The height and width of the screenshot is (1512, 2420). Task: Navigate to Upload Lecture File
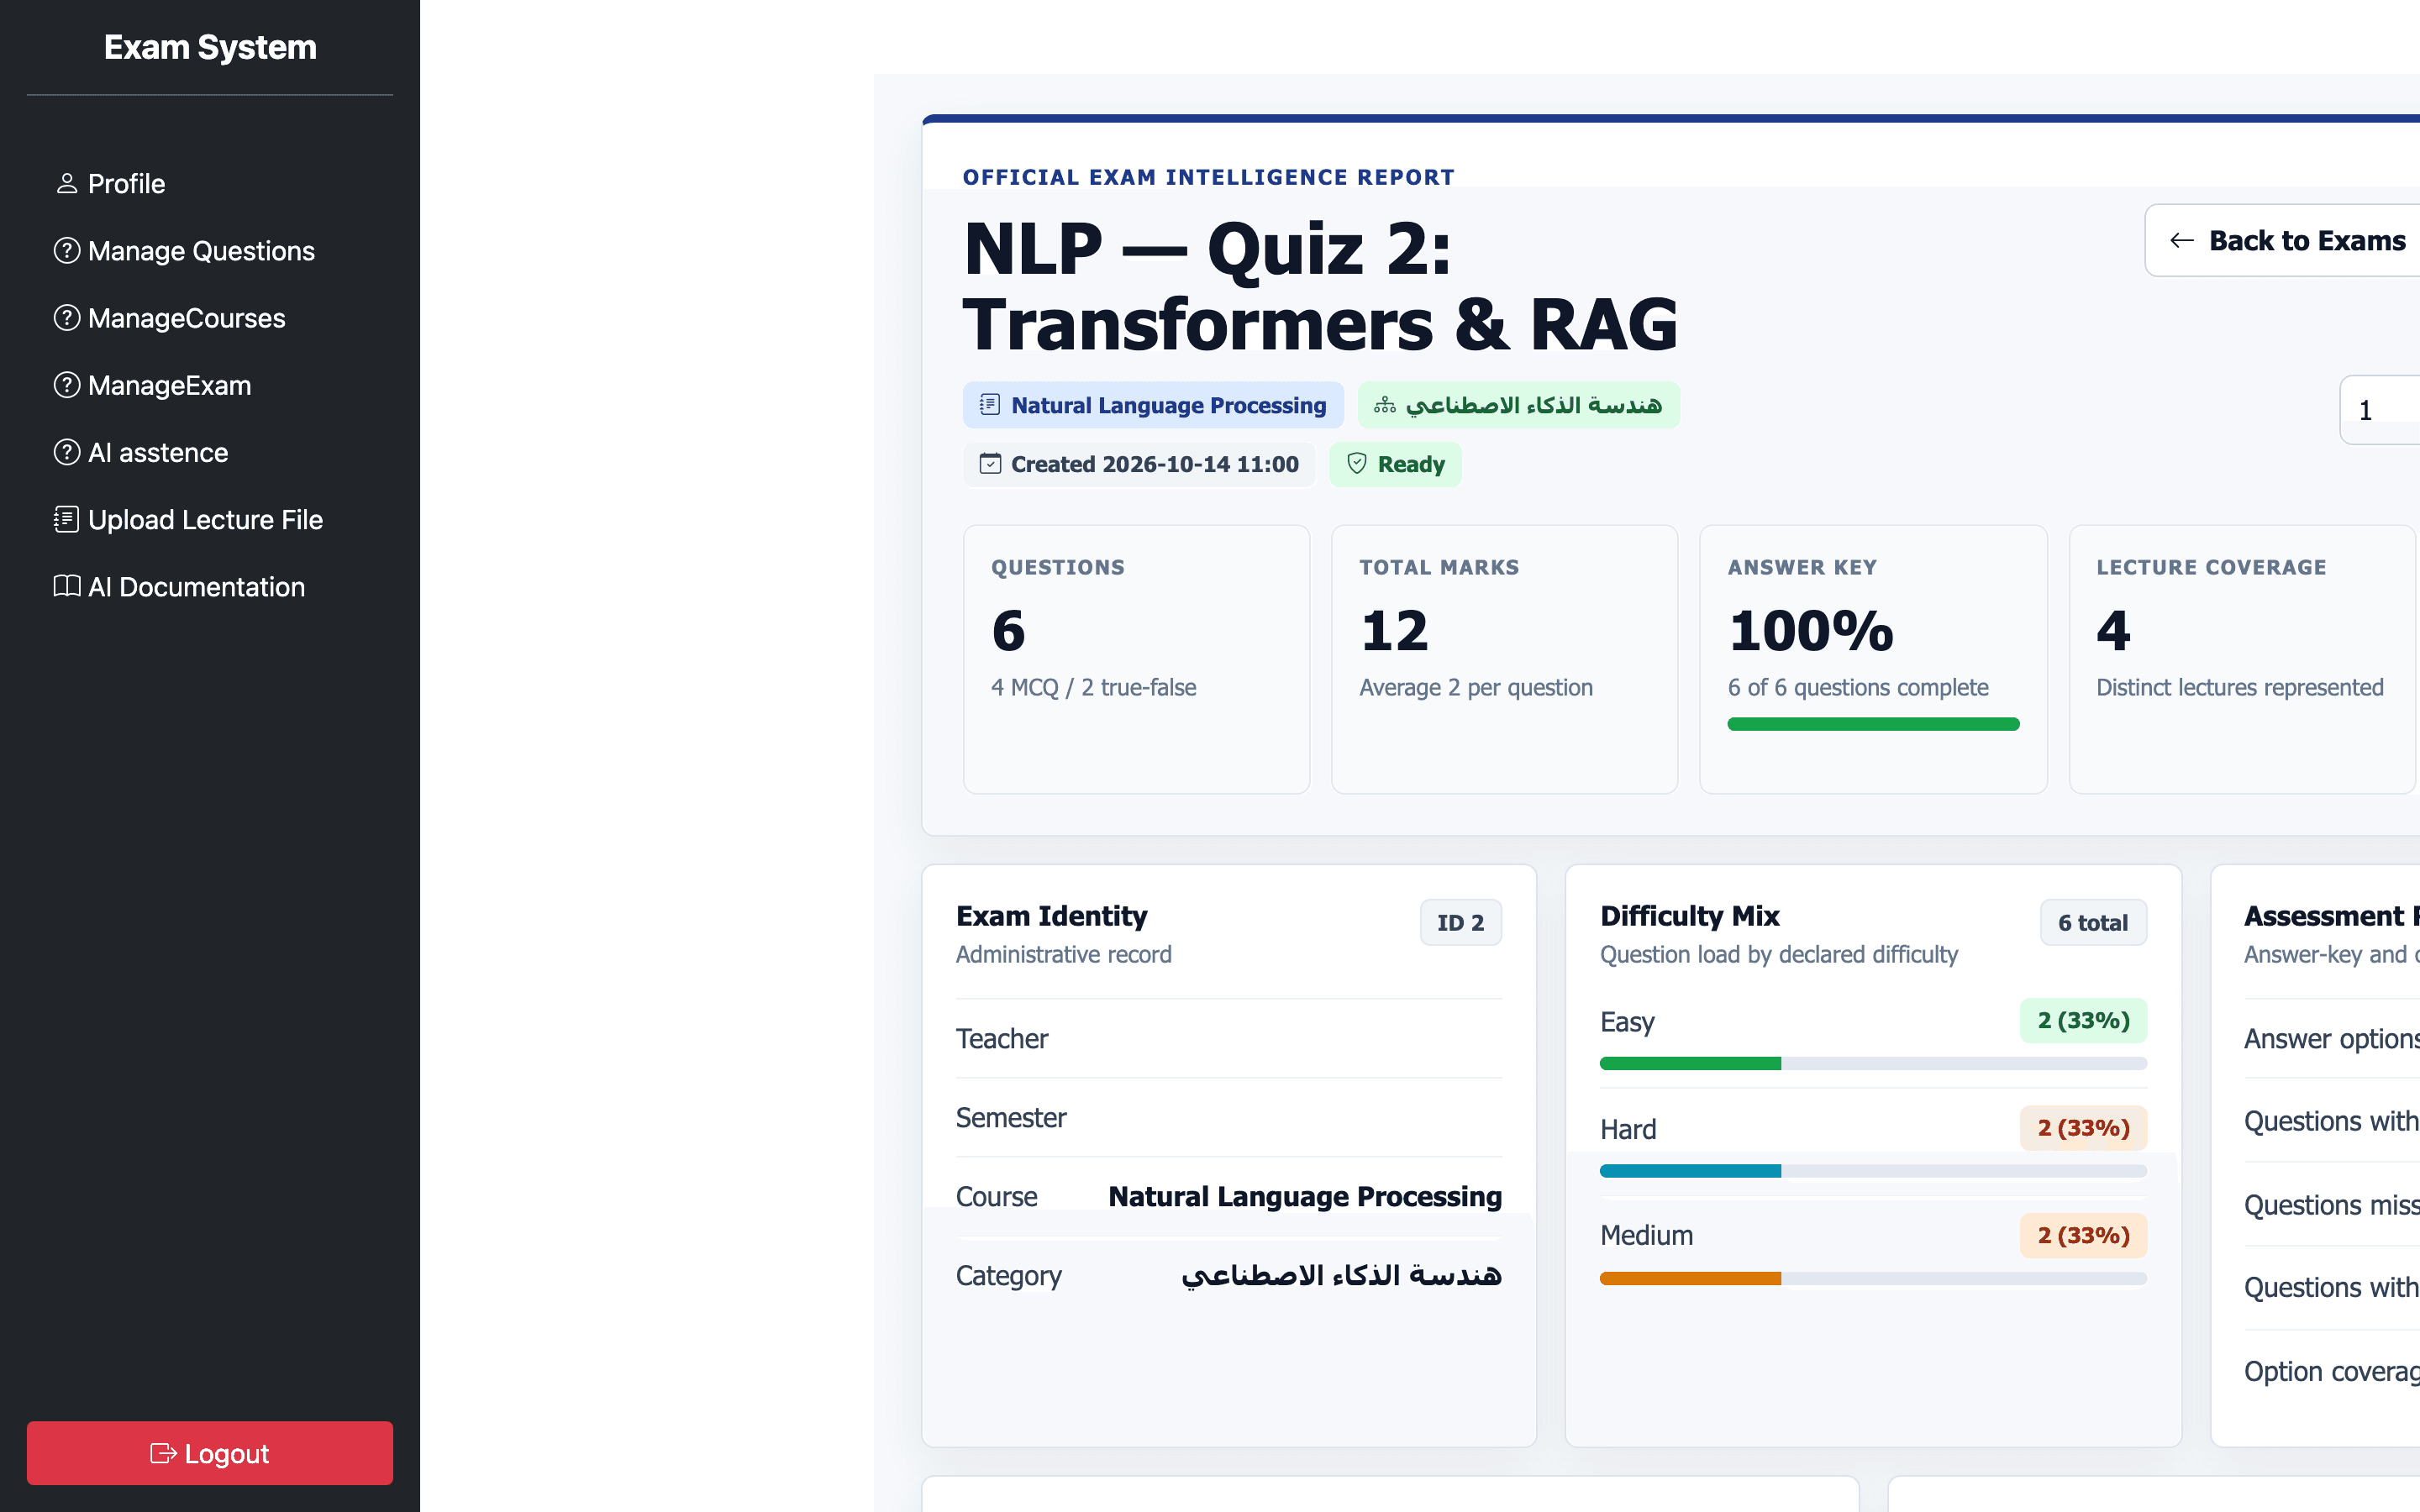[210, 519]
